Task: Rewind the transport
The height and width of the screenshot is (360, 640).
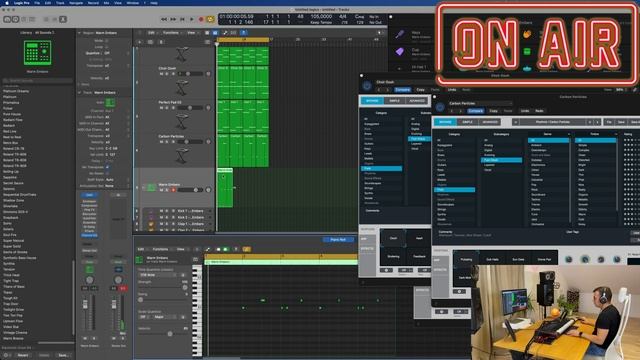Action: (x=164, y=19)
